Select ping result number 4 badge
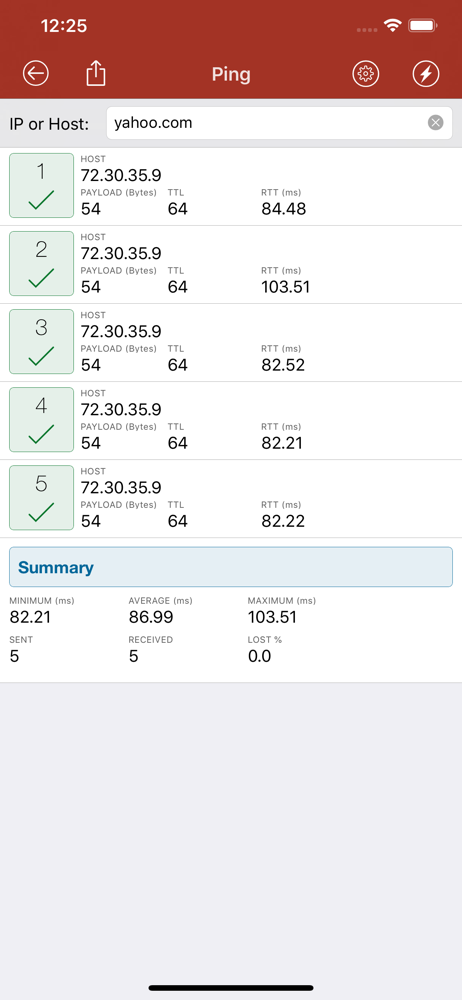Image resolution: width=462 pixels, height=1000 pixels. click(x=41, y=420)
